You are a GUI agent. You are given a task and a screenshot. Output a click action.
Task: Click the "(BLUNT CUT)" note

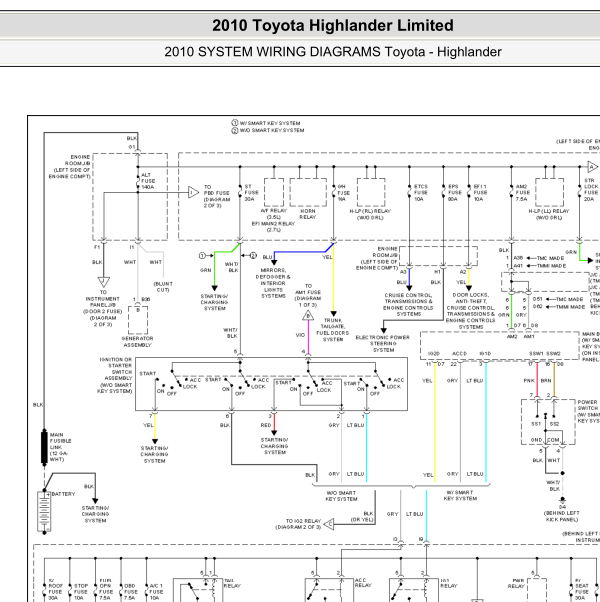tap(163, 287)
